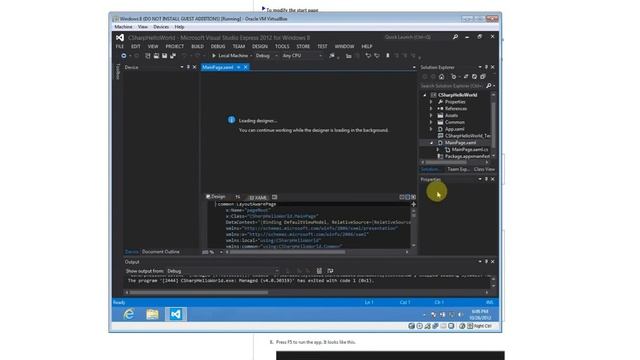Click Clear All icon in Output panel

[319, 271]
